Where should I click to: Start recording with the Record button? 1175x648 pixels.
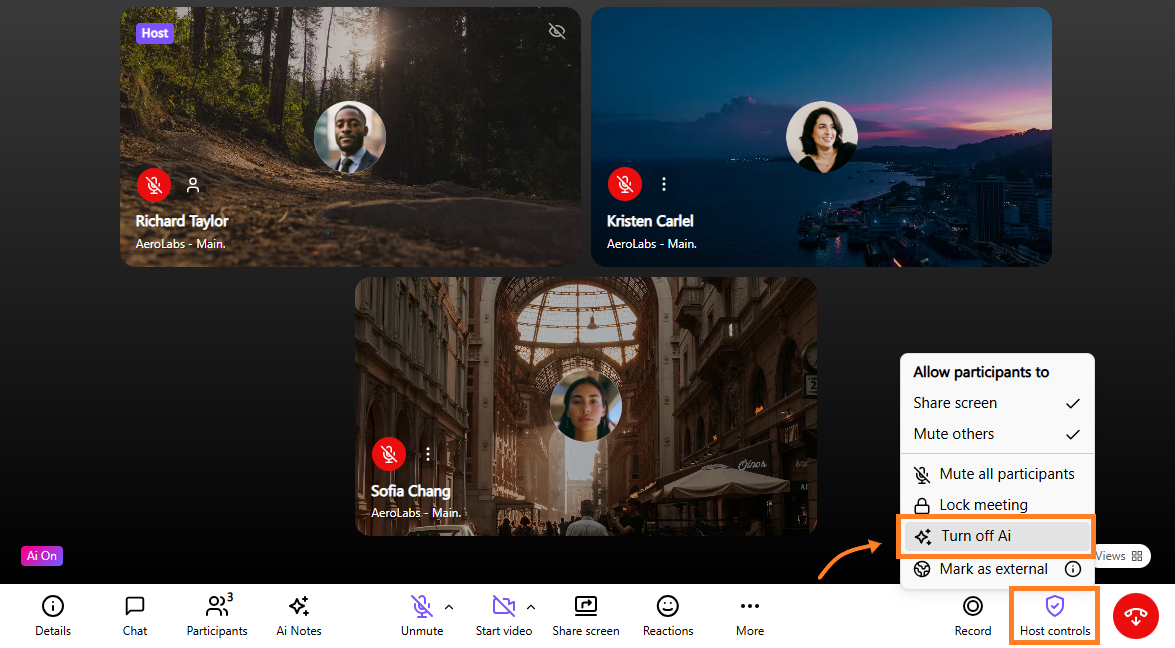[x=973, y=615]
